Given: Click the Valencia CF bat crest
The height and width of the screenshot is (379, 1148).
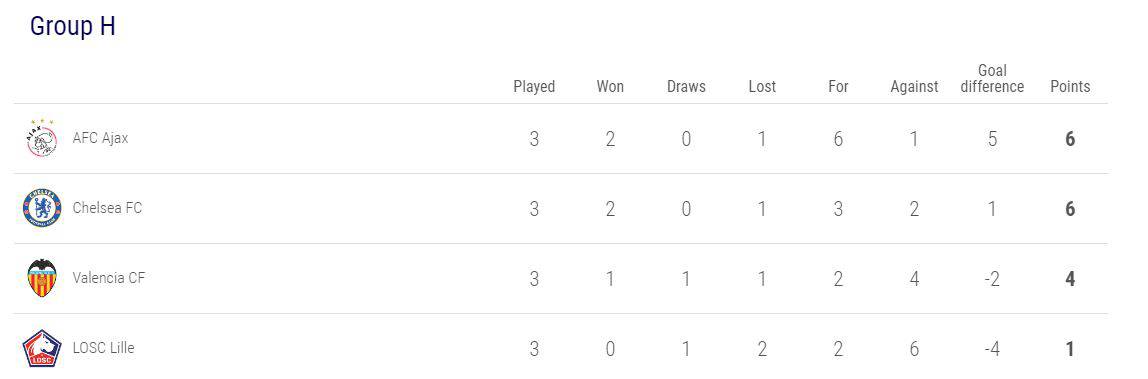Looking at the screenshot, I should pyautogui.click(x=42, y=278).
